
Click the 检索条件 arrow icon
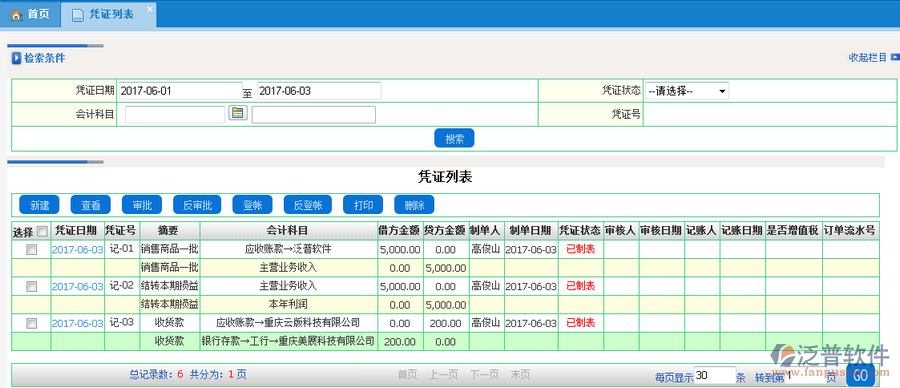pos(17,58)
